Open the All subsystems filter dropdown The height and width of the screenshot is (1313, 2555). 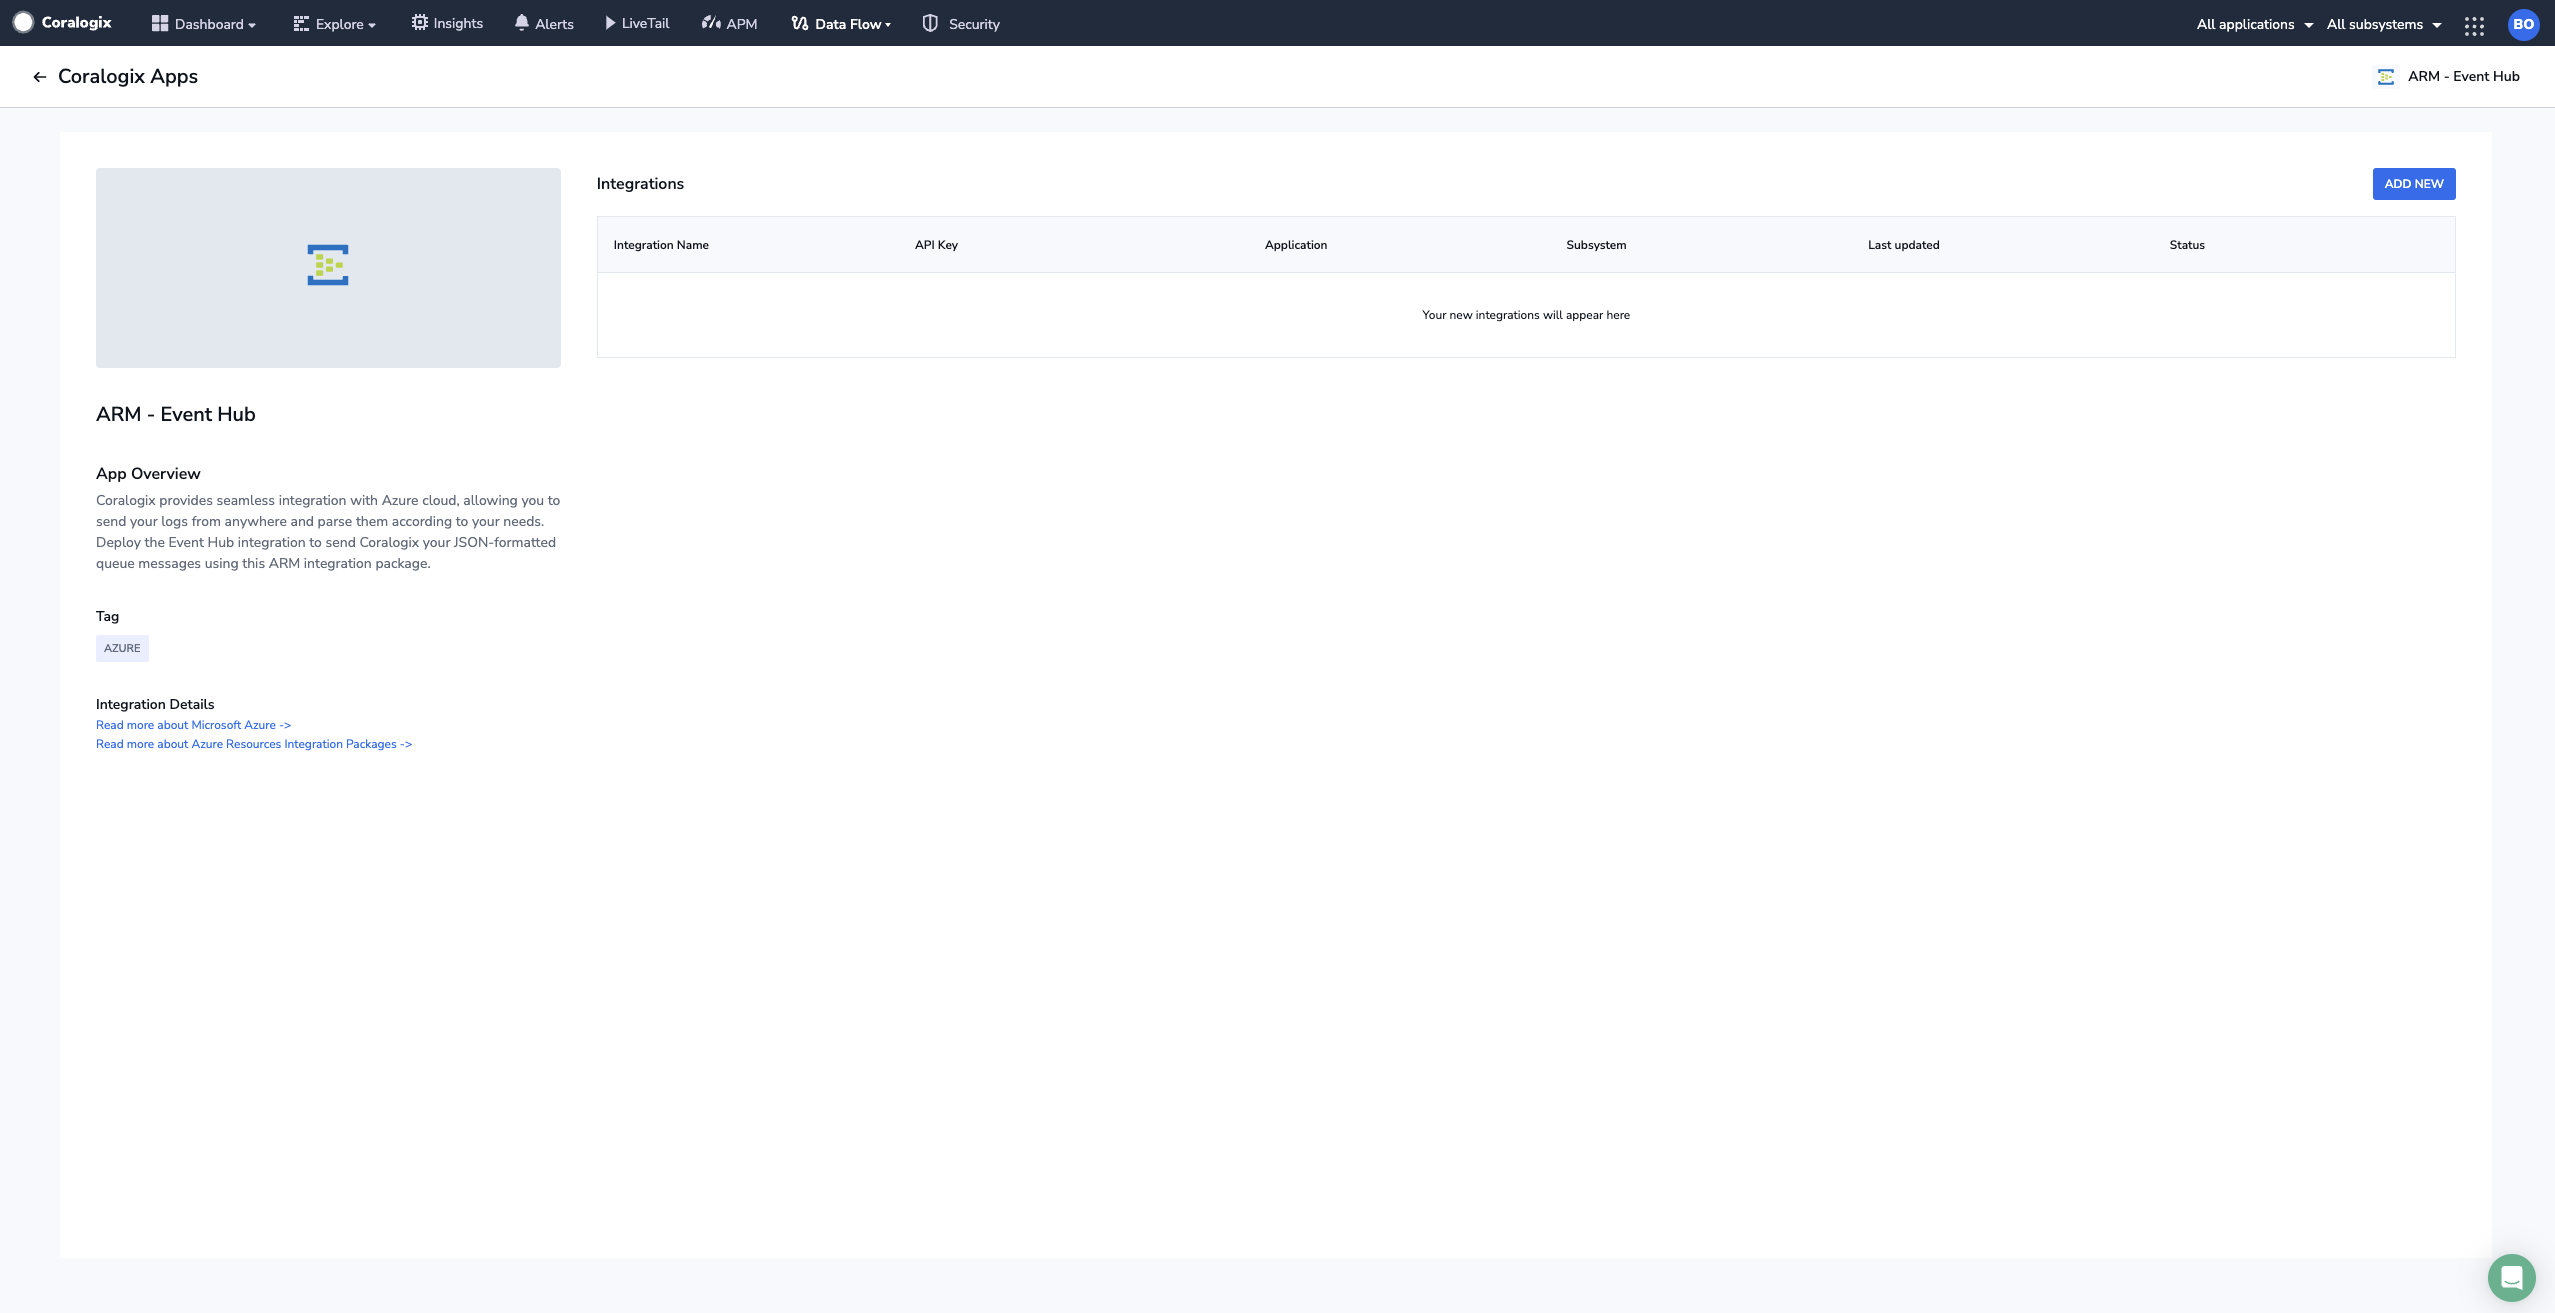(x=2384, y=24)
